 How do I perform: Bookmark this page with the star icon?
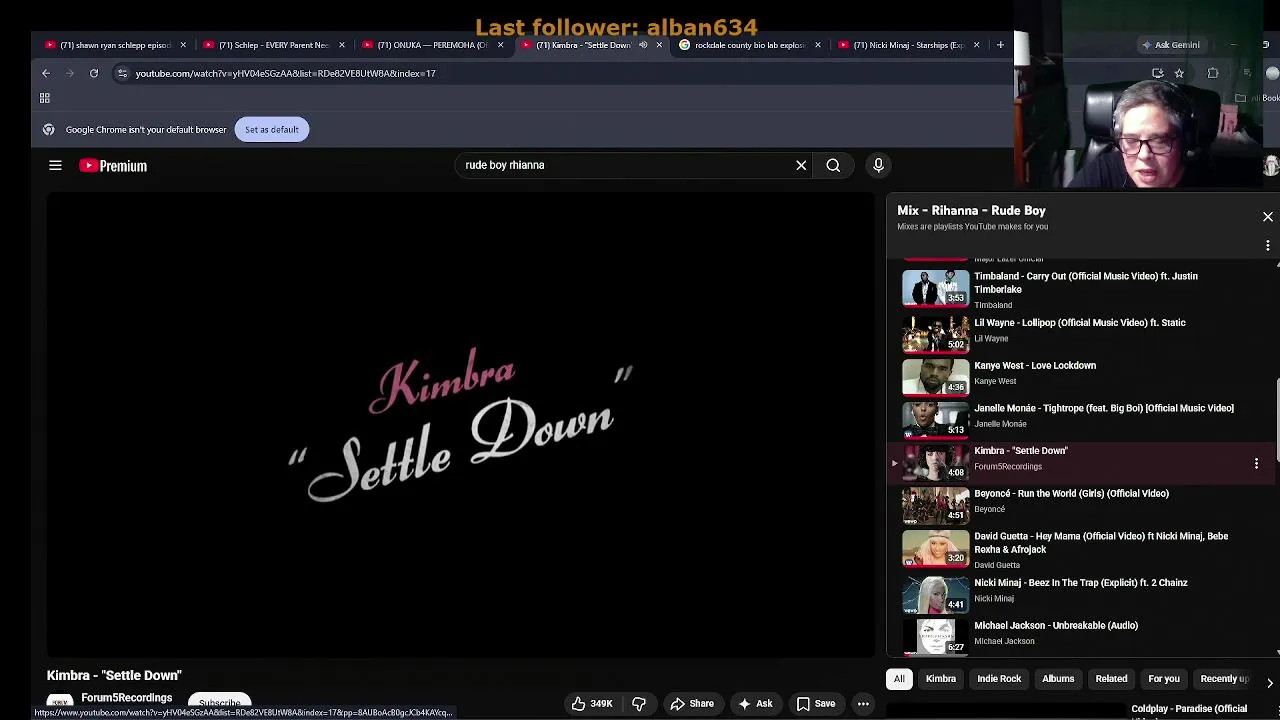coord(1179,73)
